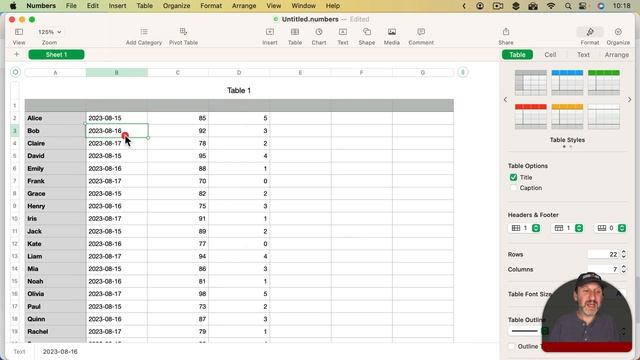Open Control Center in menu bar

coord(583,6)
